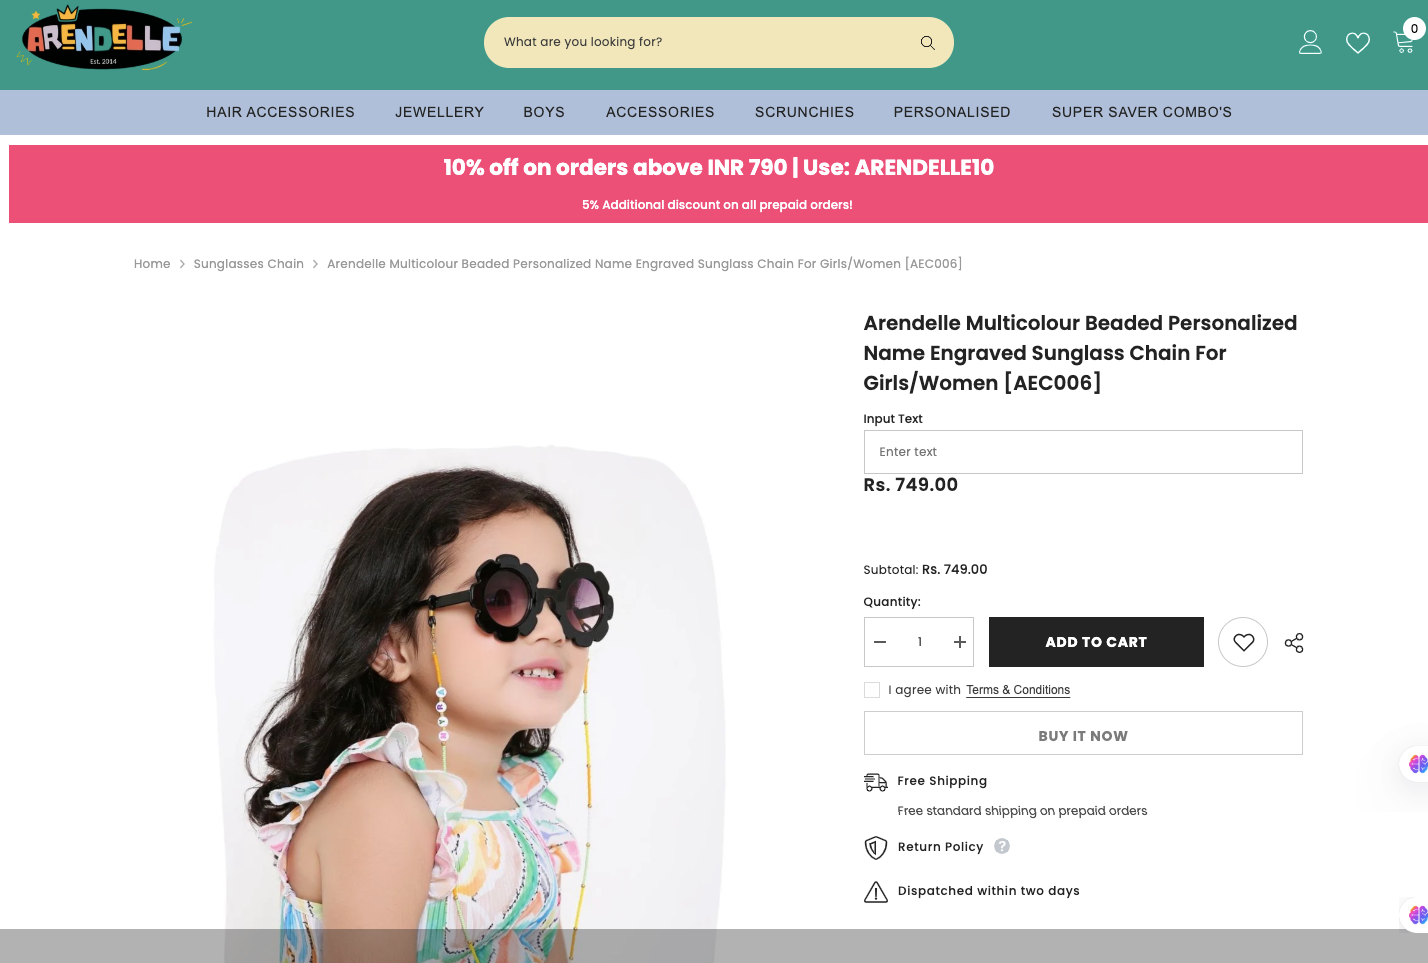1428x963 pixels.
Task: Open the Terms & Conditions link
Action: coord(1018,690)
